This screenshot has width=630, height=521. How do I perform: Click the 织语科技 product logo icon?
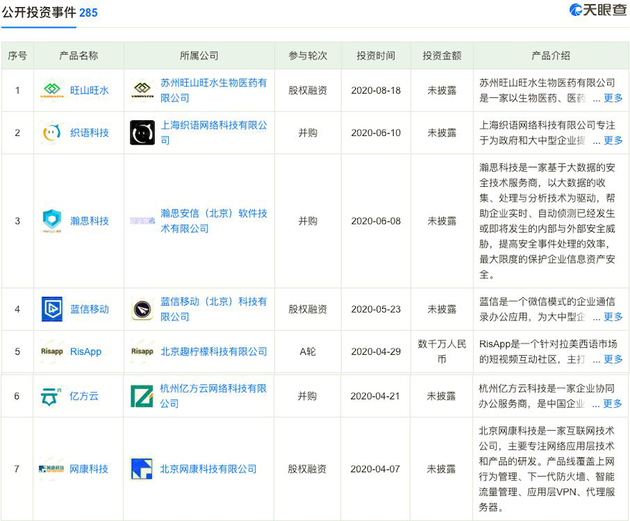[52, 133]
